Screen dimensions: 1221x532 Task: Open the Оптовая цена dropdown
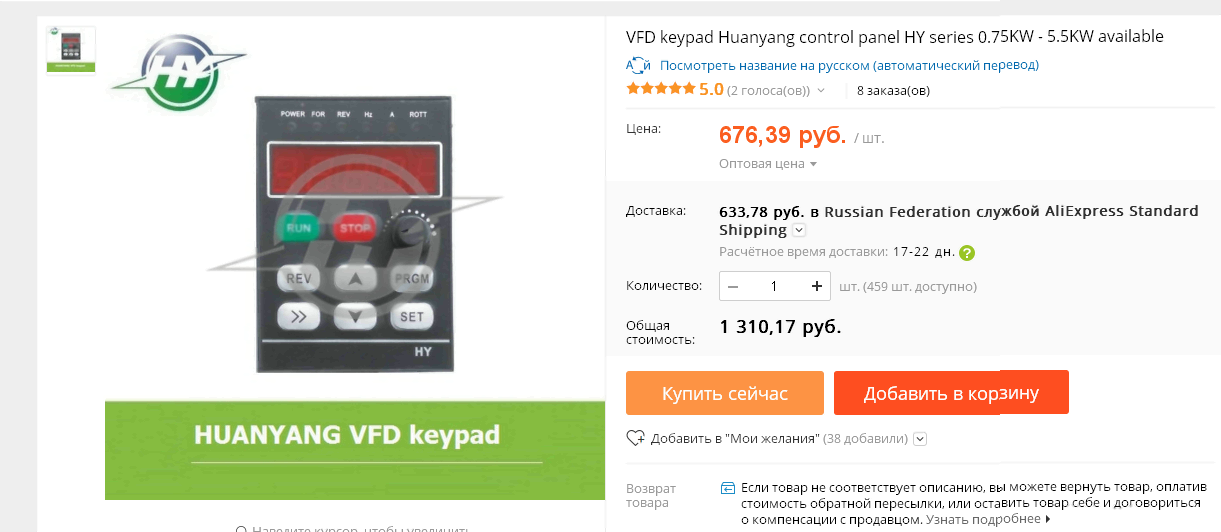[768, 163]
